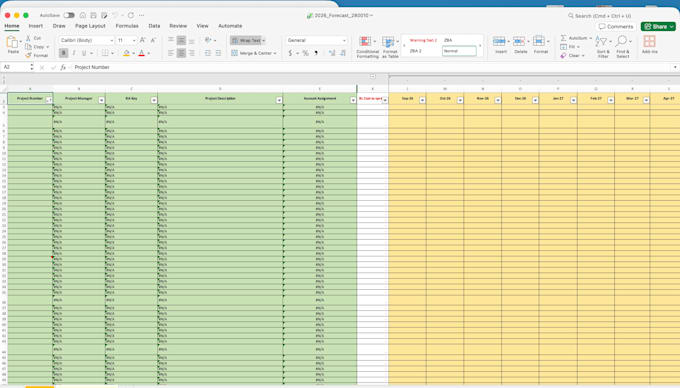Apply Italic formatting
Viewport: 680px width, 388px height.
coord(74,53)
